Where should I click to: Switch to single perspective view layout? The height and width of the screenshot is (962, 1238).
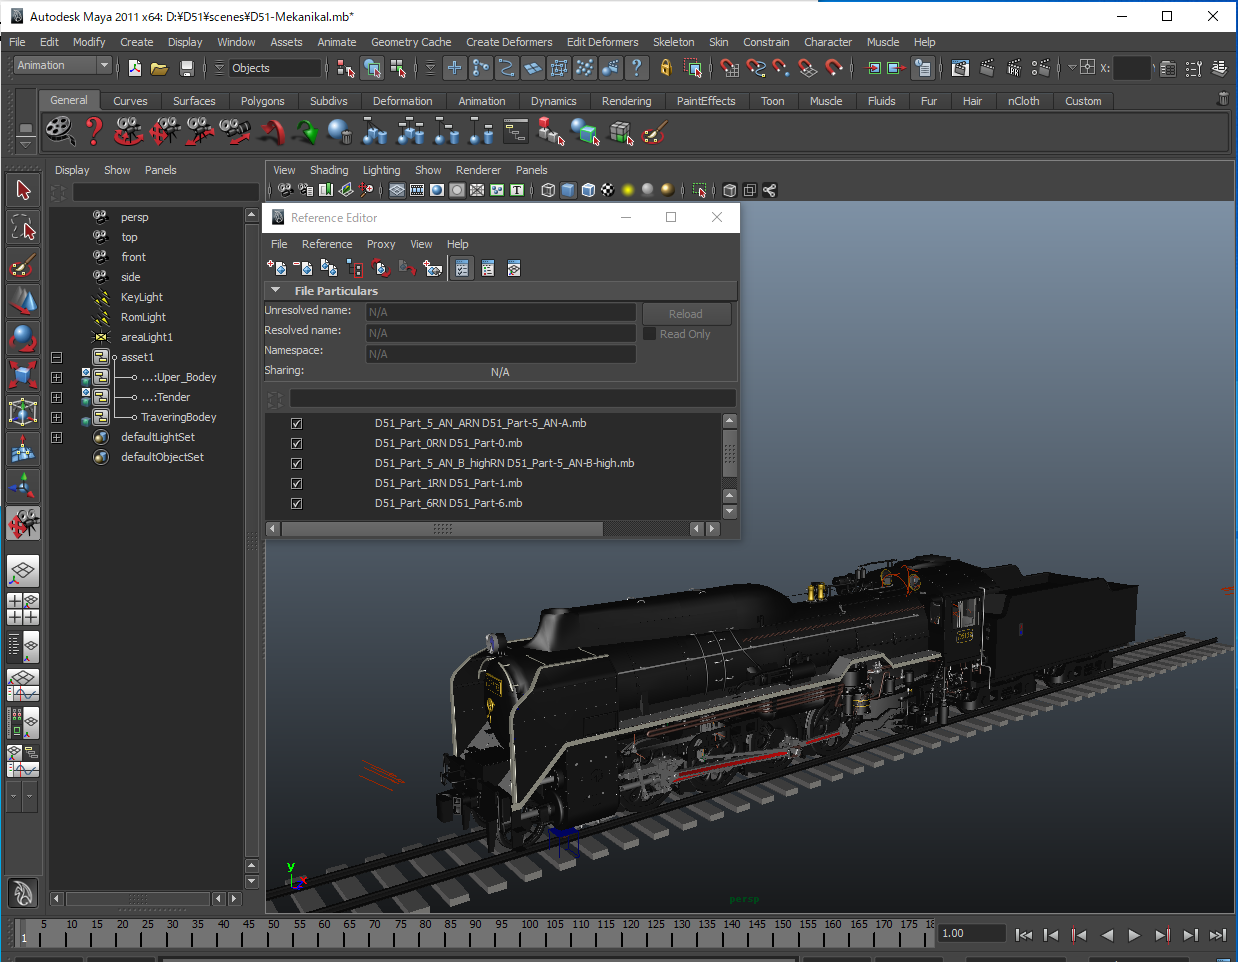(x=23, y=571)
